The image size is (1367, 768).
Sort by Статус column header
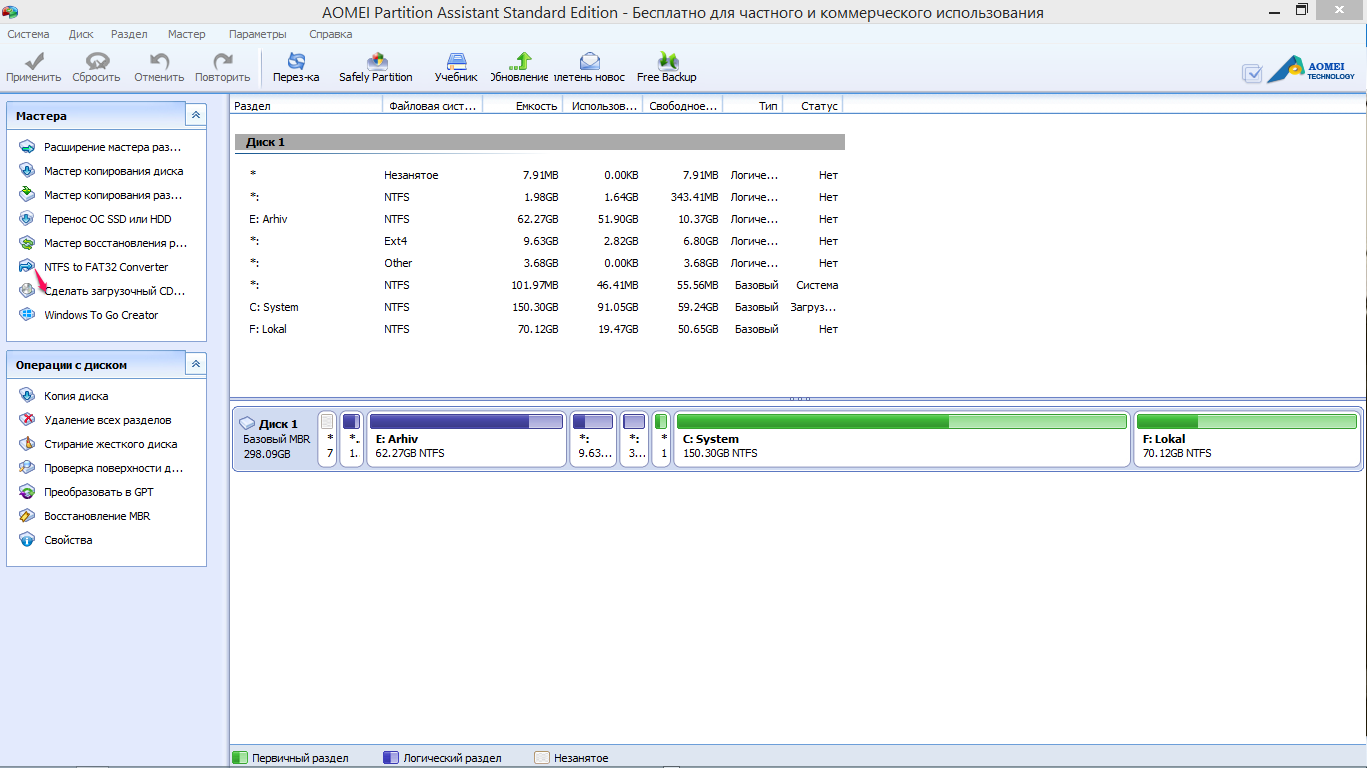point(813,105)
